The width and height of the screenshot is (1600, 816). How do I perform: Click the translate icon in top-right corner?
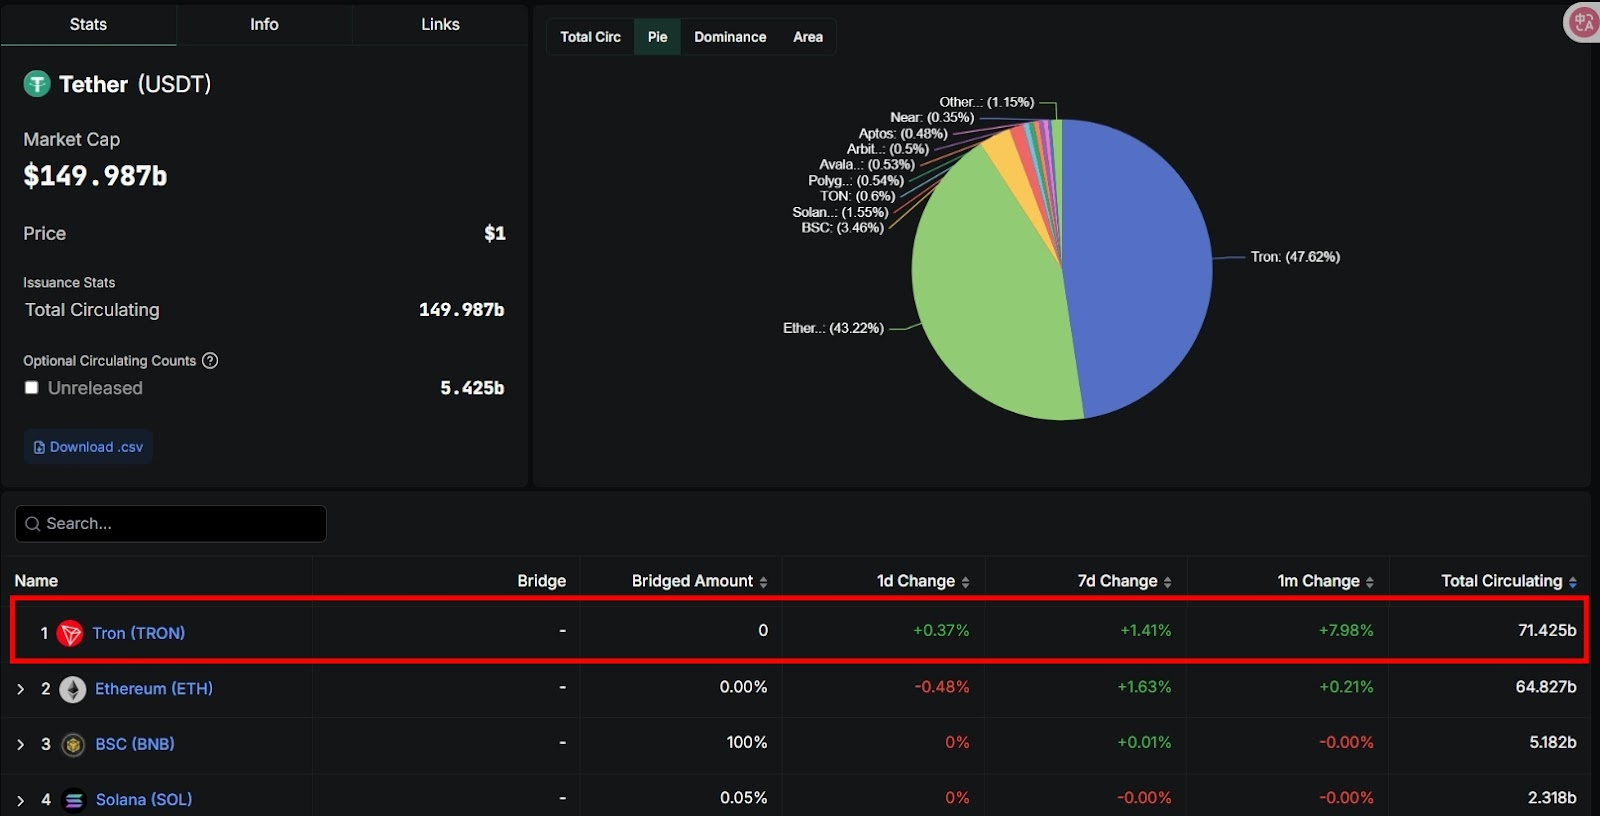(1583, 22)
